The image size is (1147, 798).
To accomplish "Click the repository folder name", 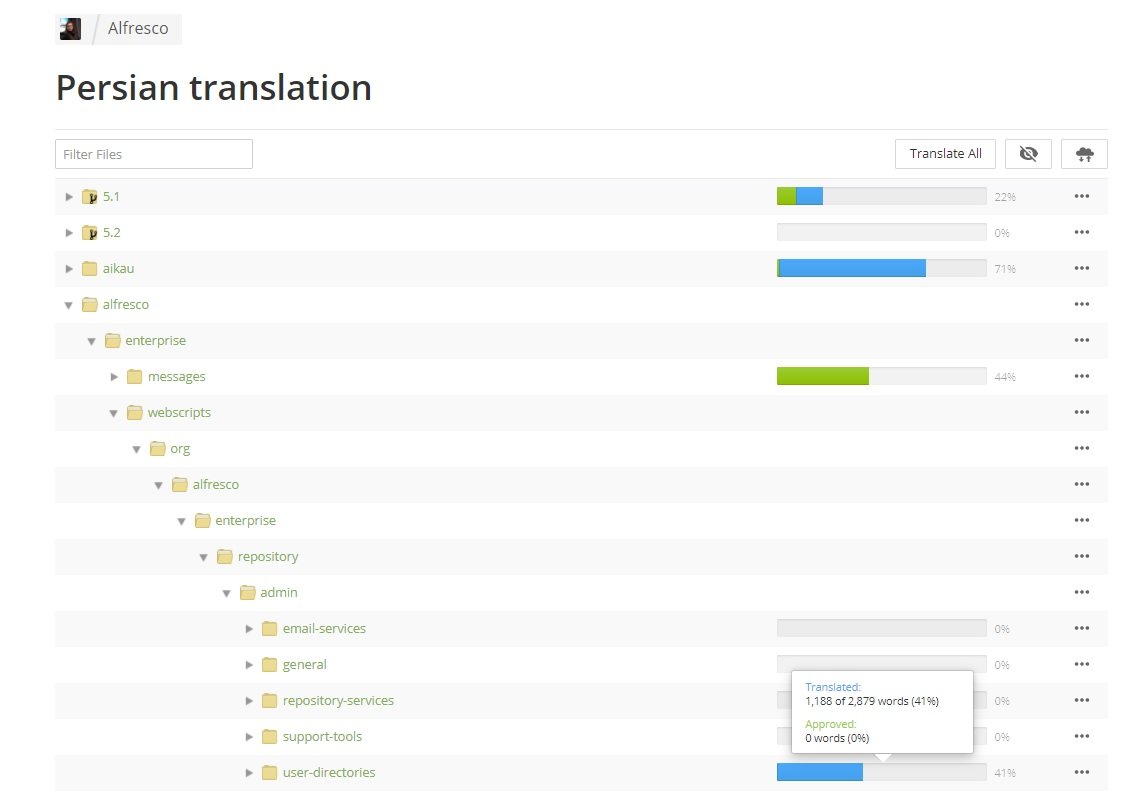I will point(268,557).
